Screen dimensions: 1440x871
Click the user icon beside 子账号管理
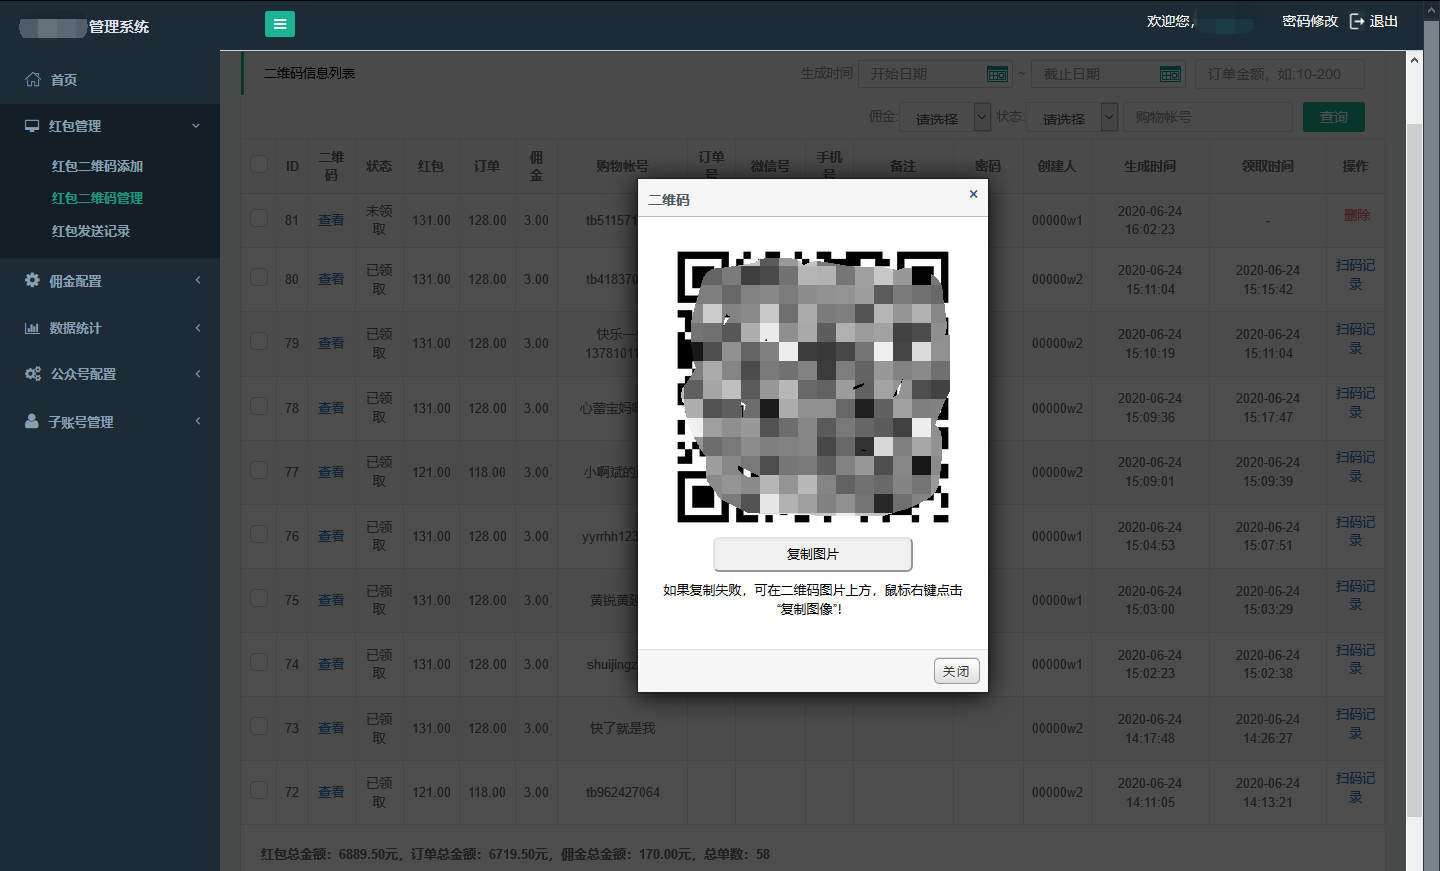pos(32,421)
